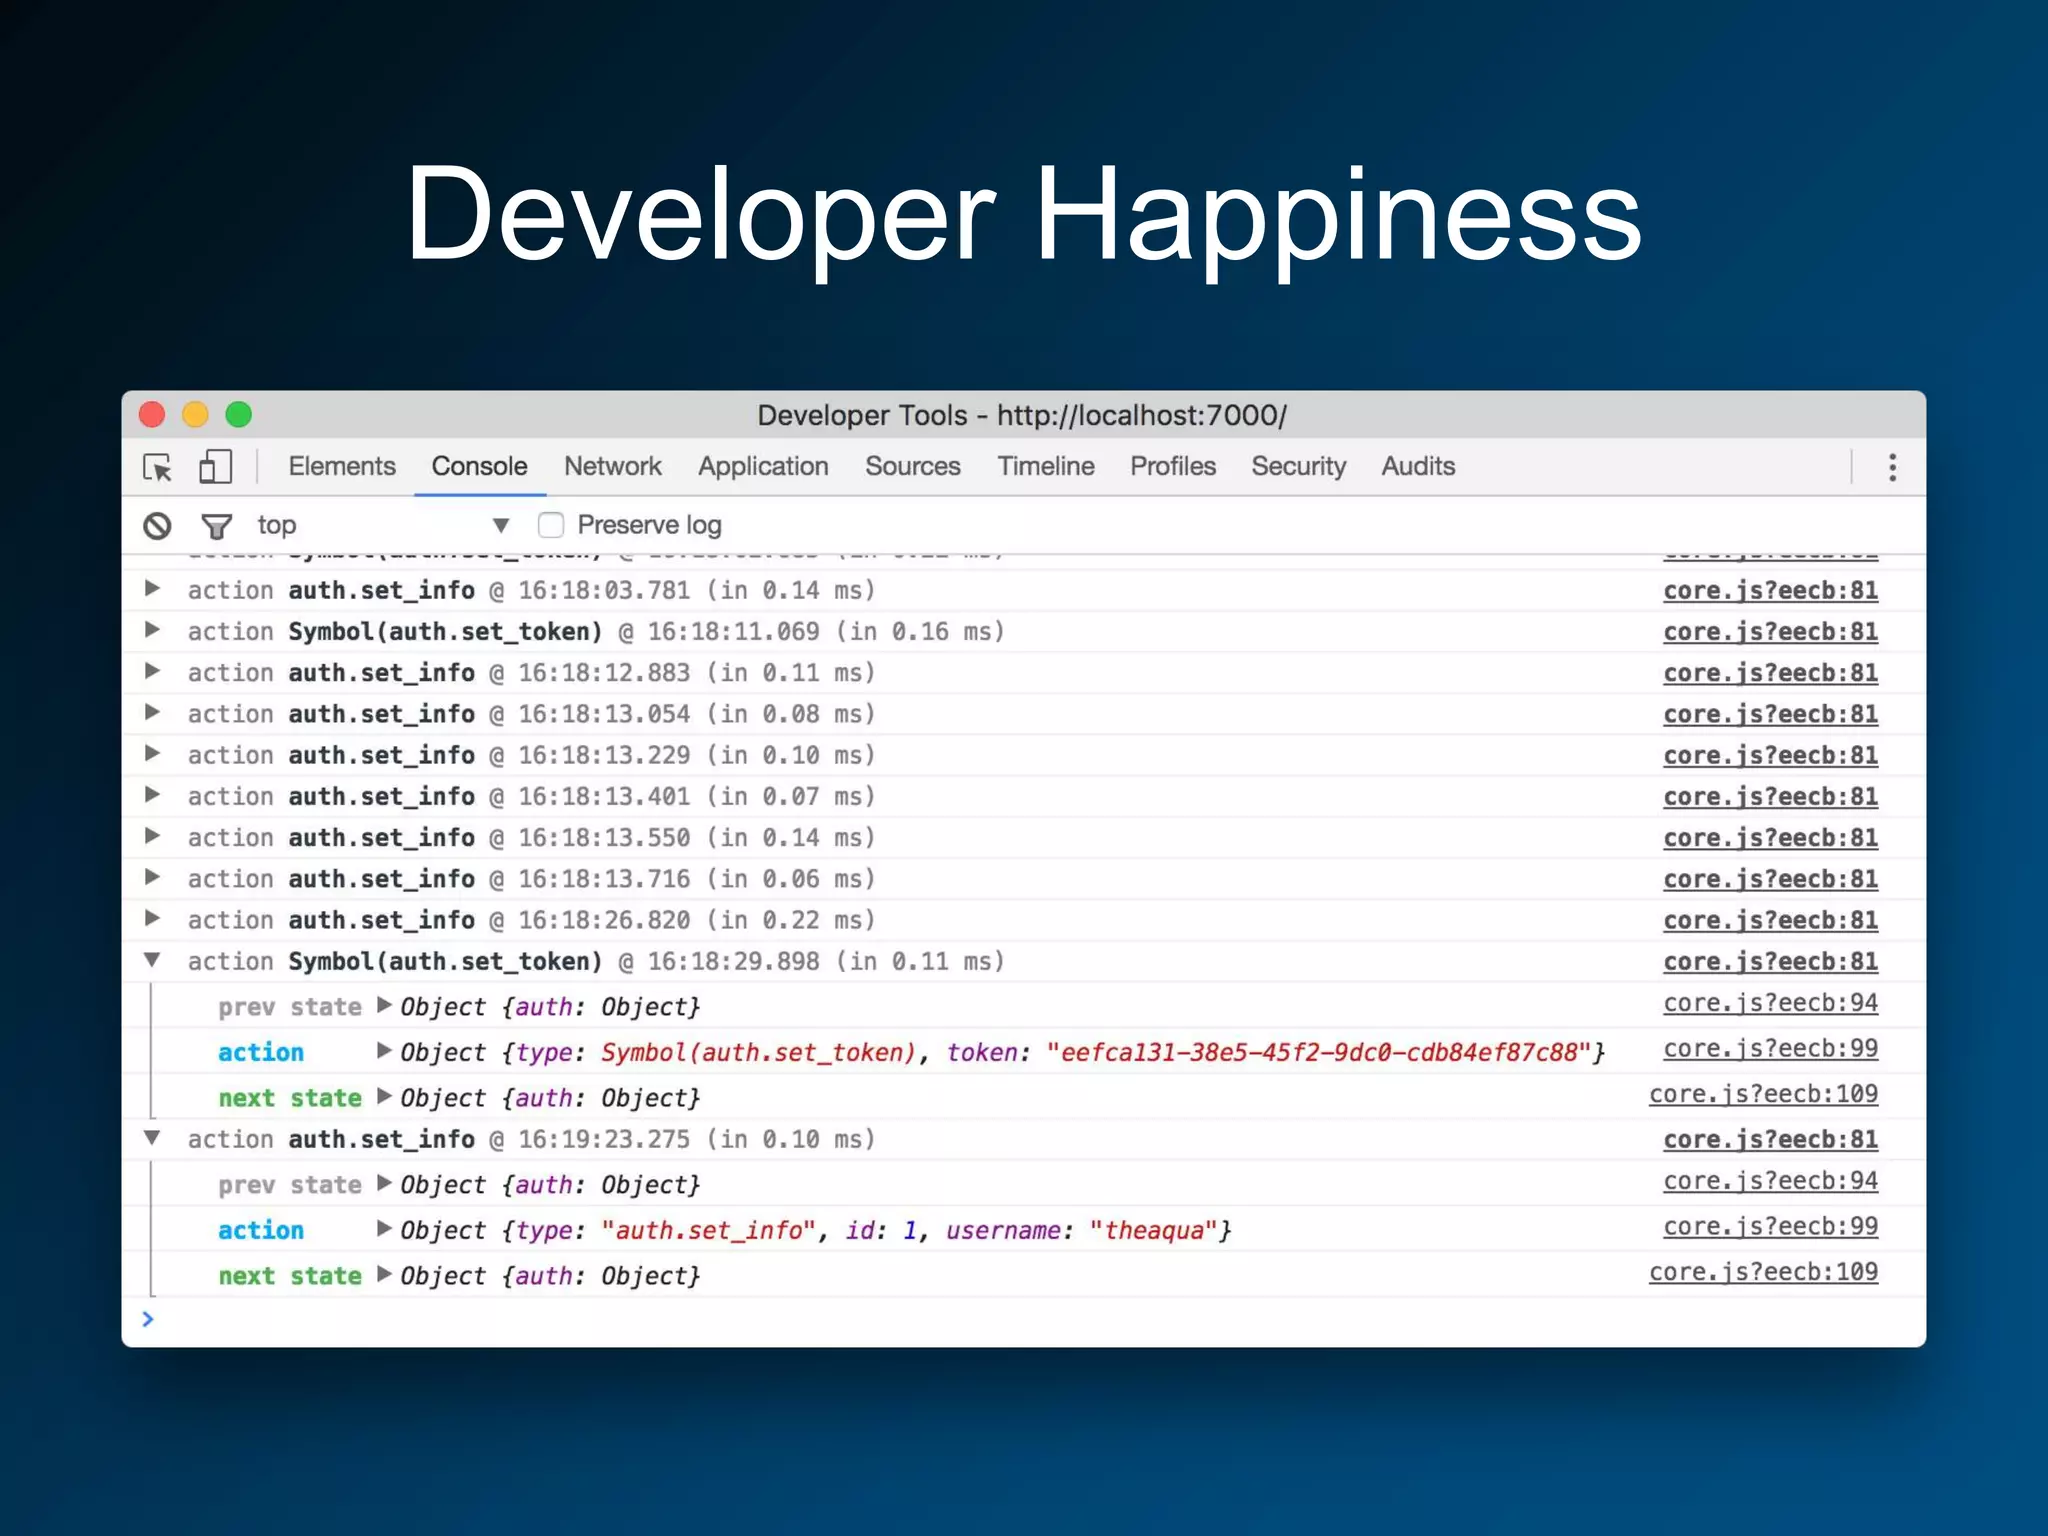Screen dimensions: 2048x1536
Task: Go to the Profiles tab
Action: [x=1173, y=466]
